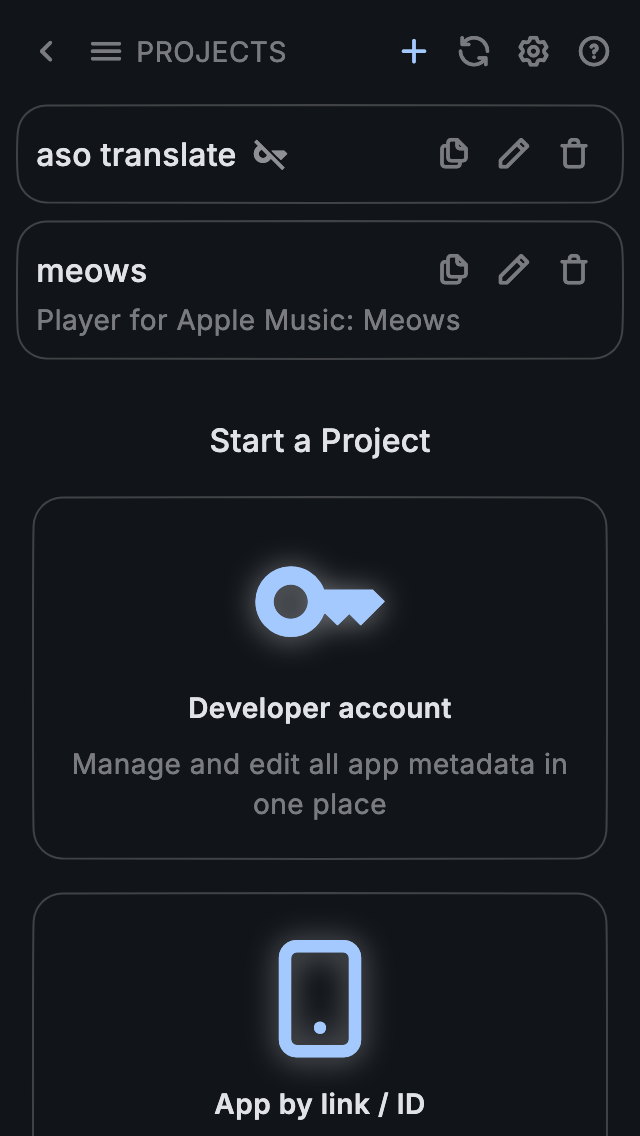The image size is (640, 1136).
Task: Open the hamburger menu beside PROJECTS
Action: click(x=106, y=52)
